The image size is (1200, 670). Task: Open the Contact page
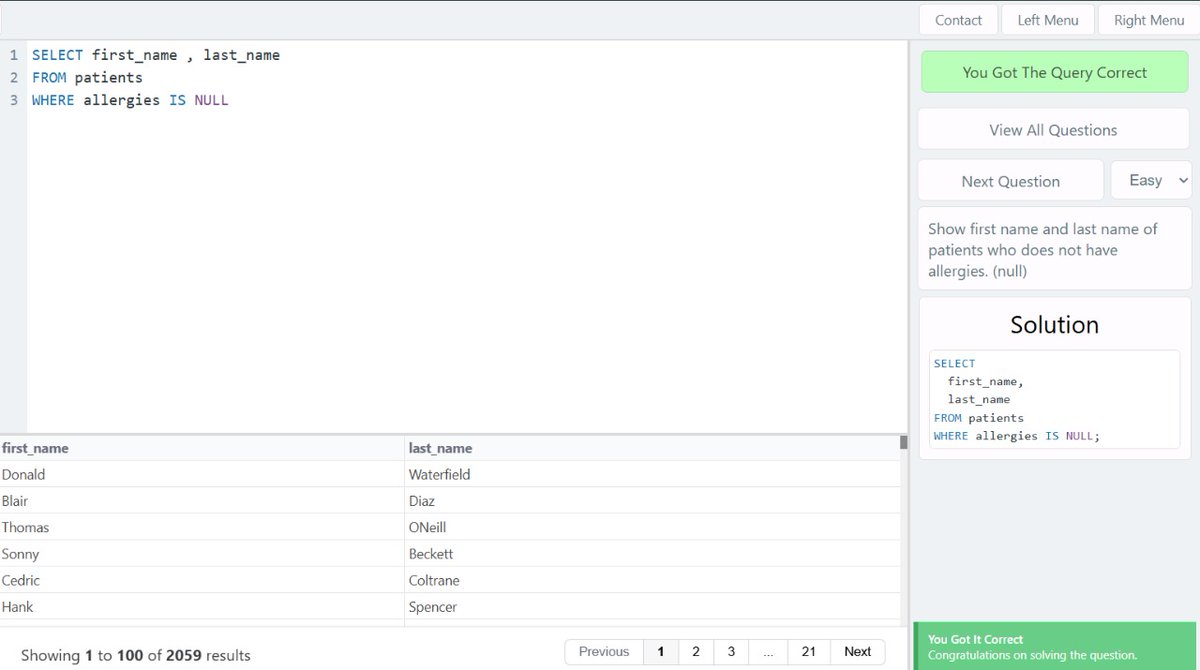click(x=958, y=20)
